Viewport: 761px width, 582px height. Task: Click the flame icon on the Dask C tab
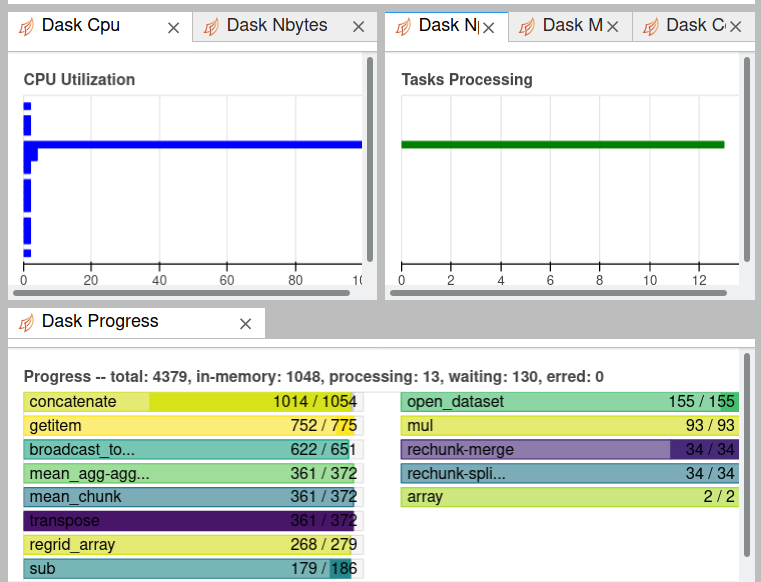tap(651, 27)
